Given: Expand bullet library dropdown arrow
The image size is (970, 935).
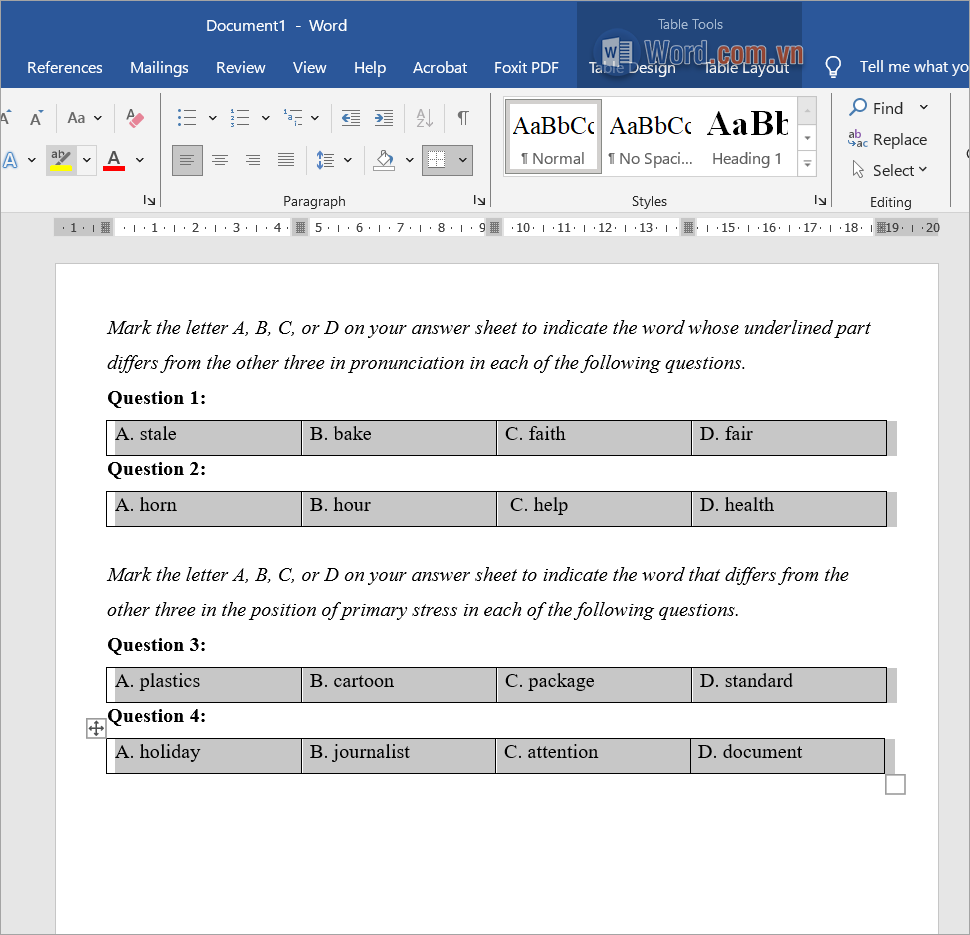Looking at the screenshot, I should tap(212, 118).
